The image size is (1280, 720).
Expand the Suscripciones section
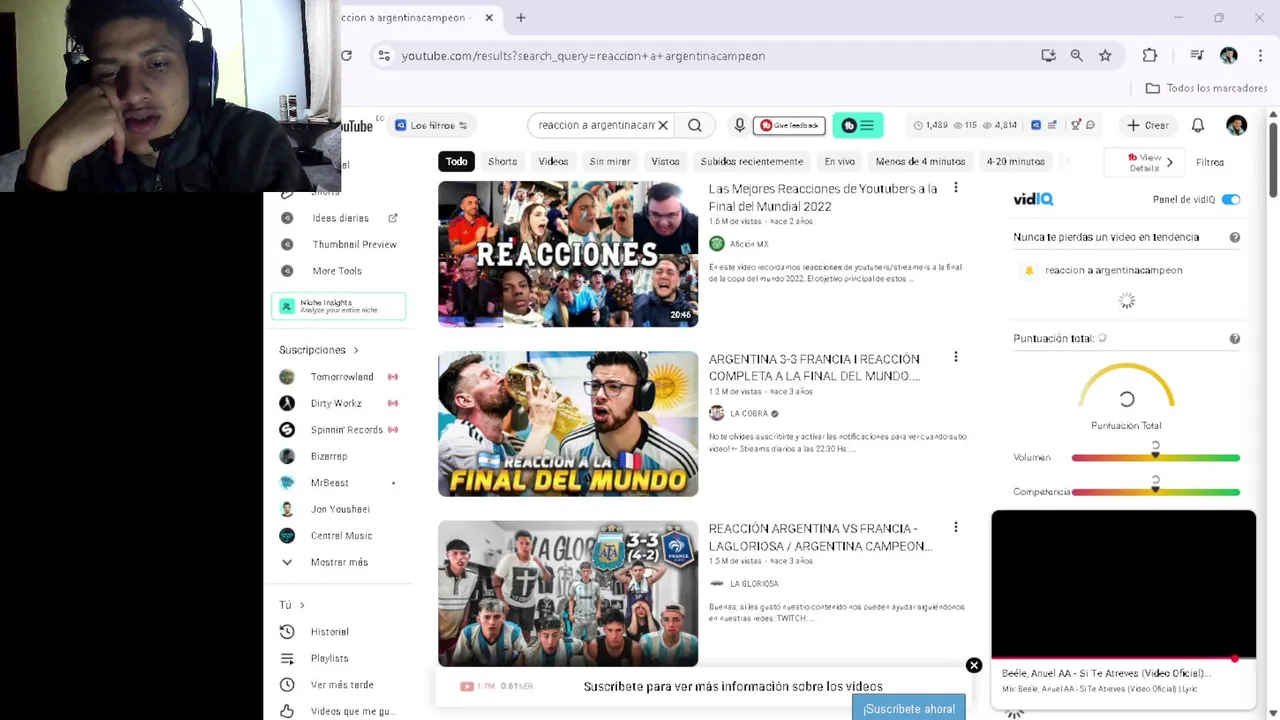[319, 350]
